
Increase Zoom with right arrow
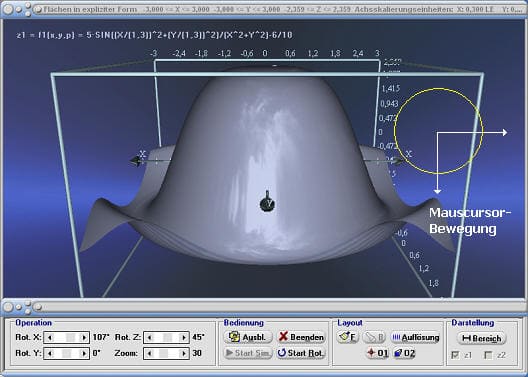coord(184,353)
